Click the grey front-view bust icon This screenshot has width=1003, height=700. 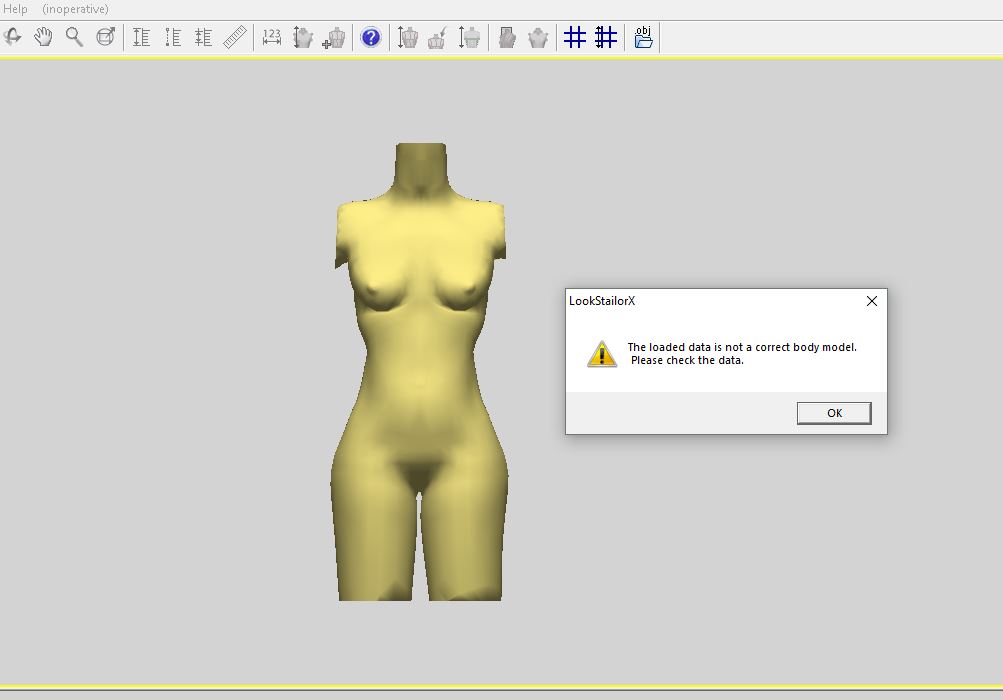click(538, 37)
